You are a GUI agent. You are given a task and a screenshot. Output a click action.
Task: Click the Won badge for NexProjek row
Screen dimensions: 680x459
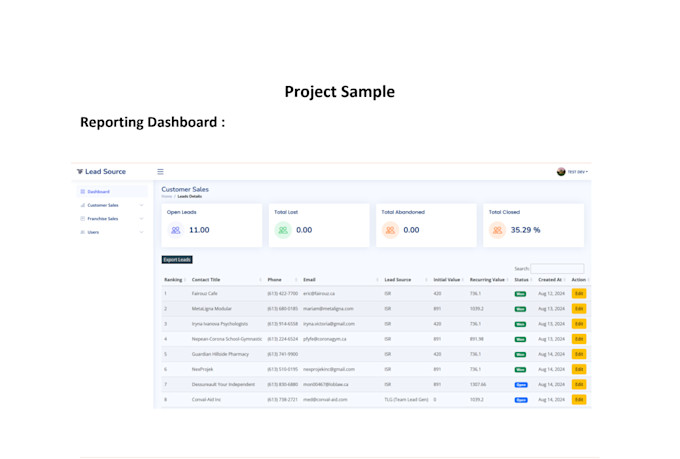(x=520, y=370)
